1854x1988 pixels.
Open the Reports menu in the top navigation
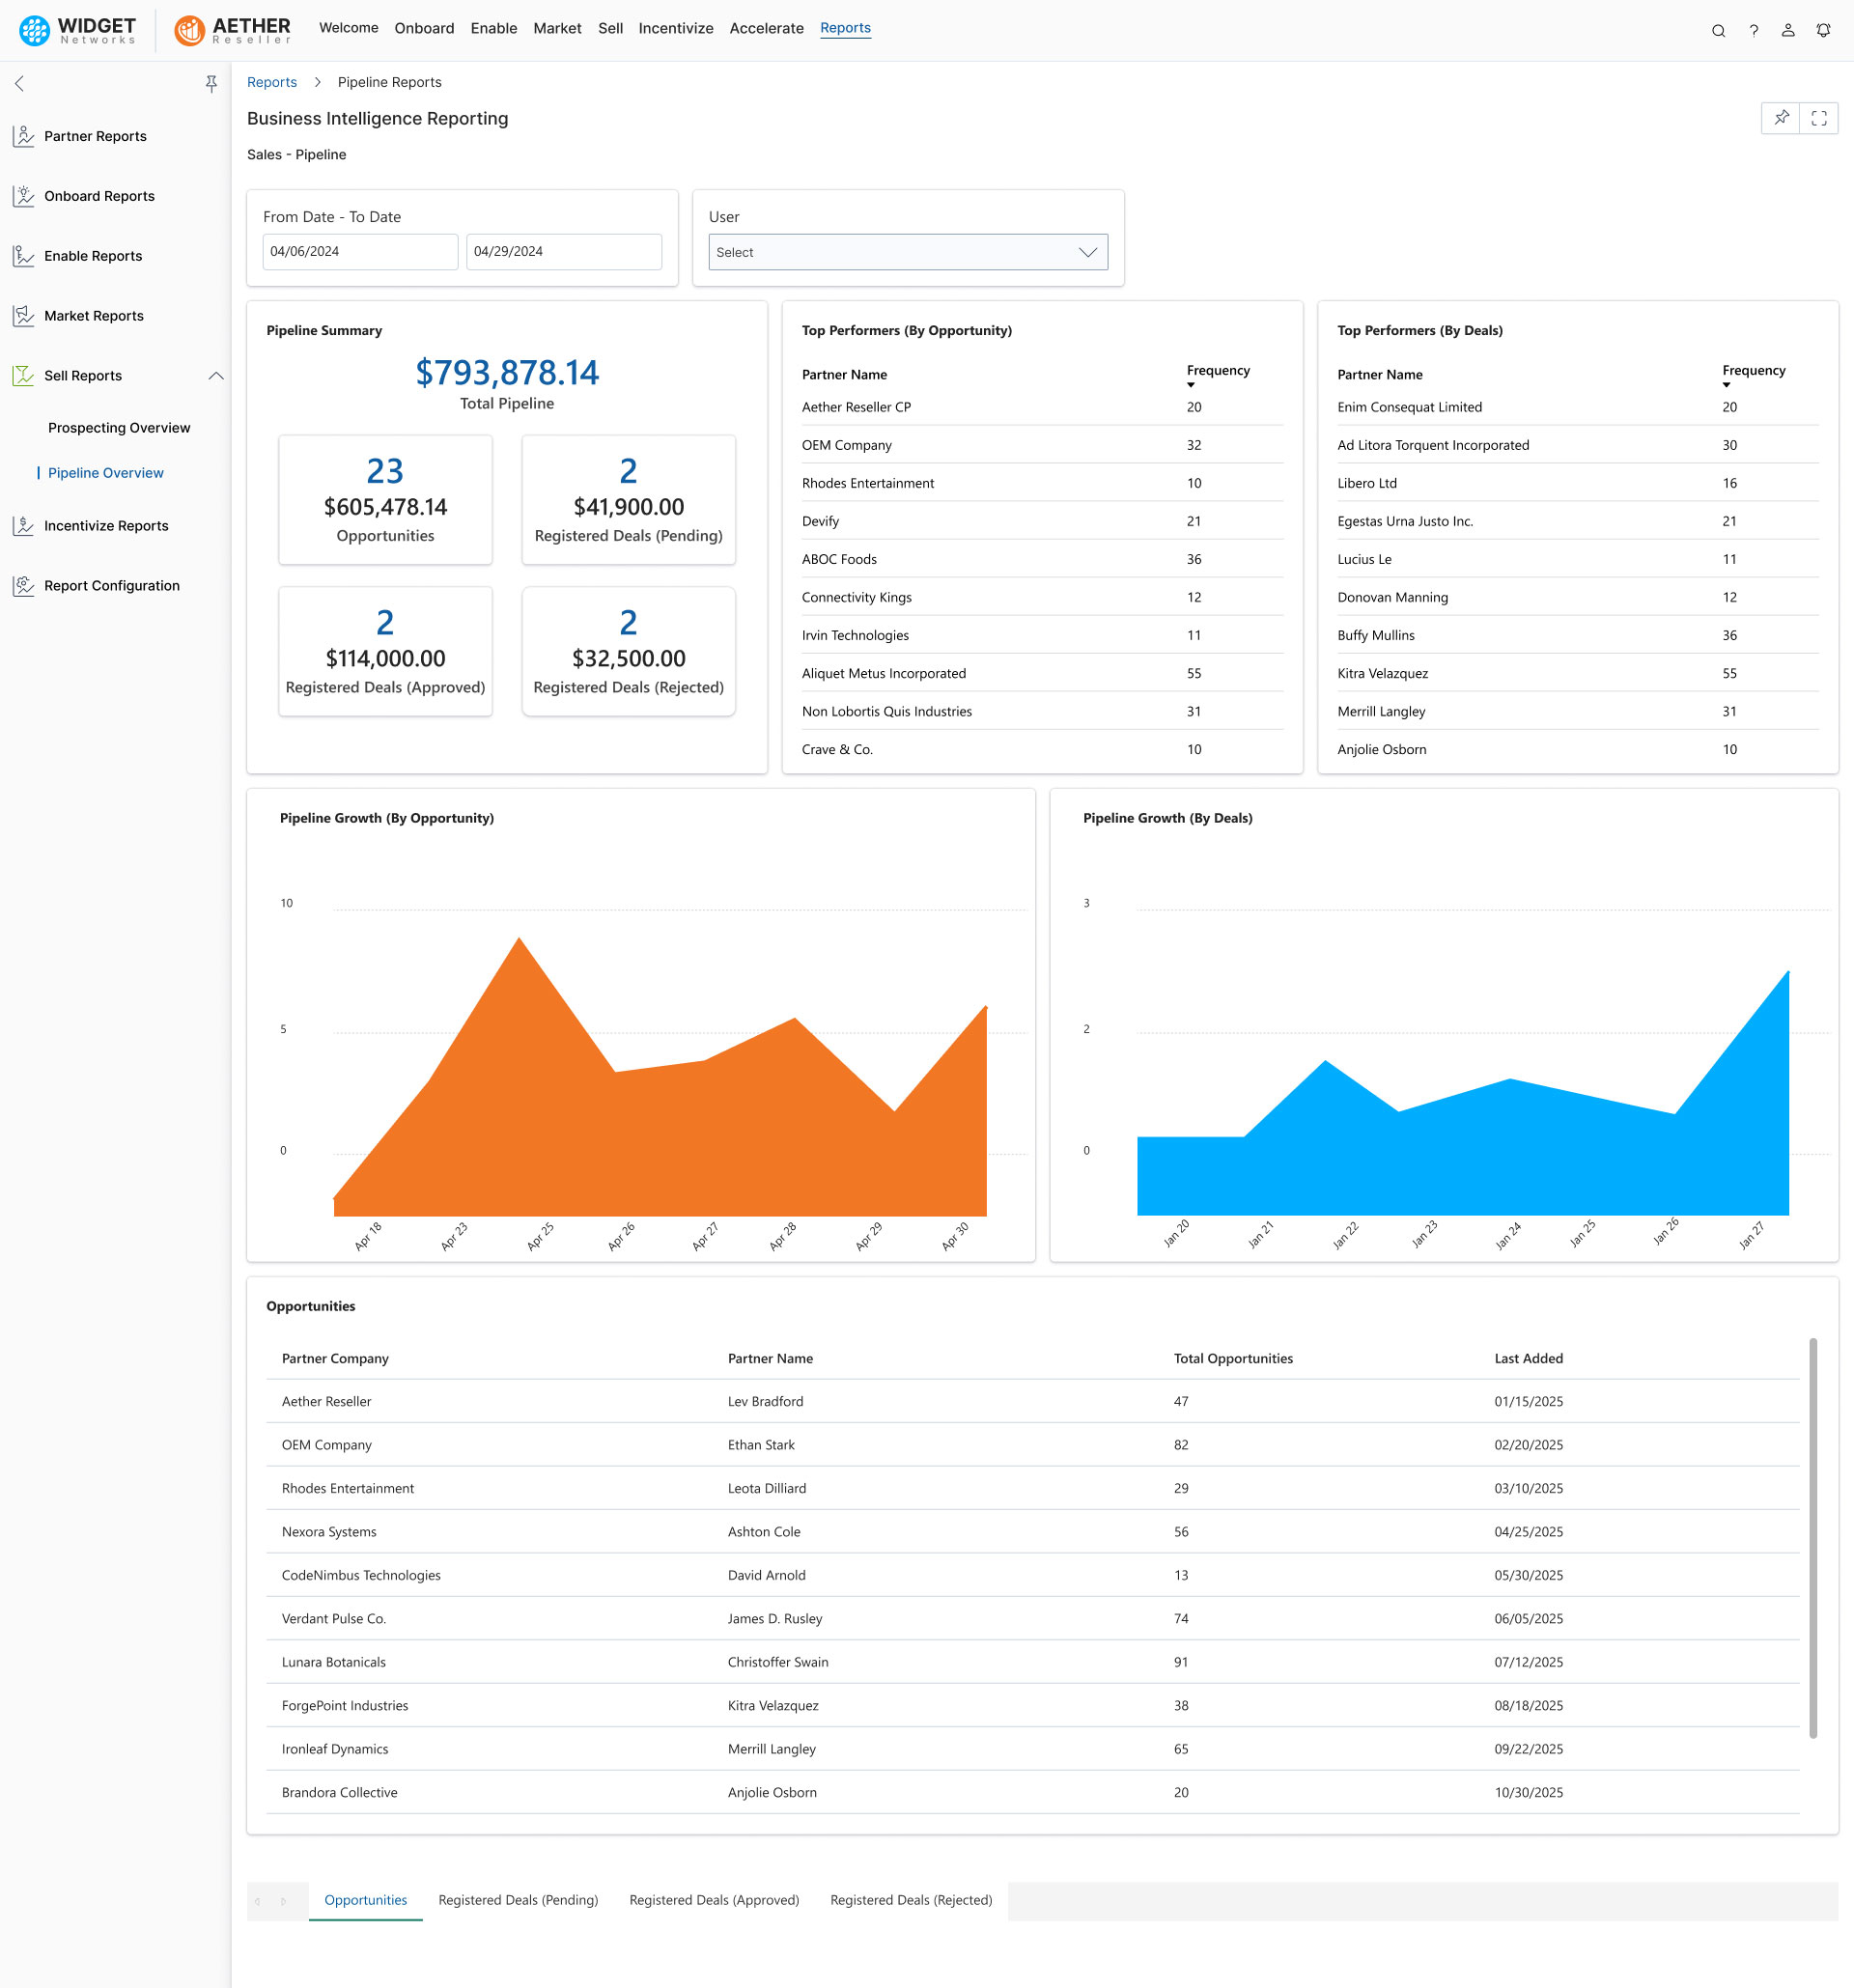click(x=845, y=28)
